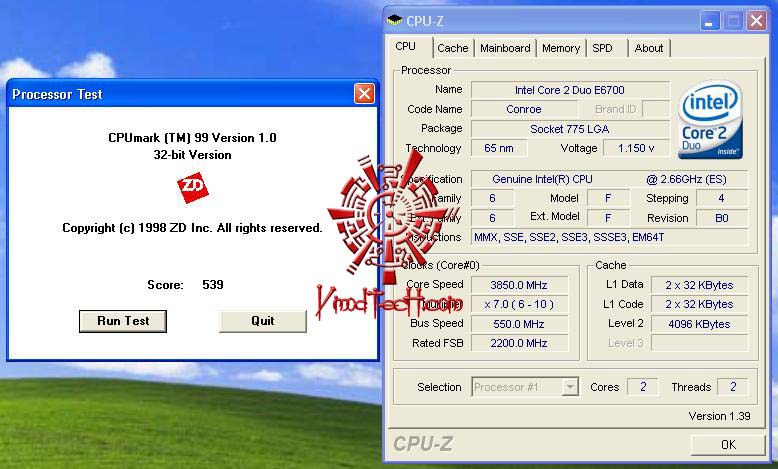Viewport: 778px width, 469px height.
Task: Click the Model value F
Action: pos(608,199)
